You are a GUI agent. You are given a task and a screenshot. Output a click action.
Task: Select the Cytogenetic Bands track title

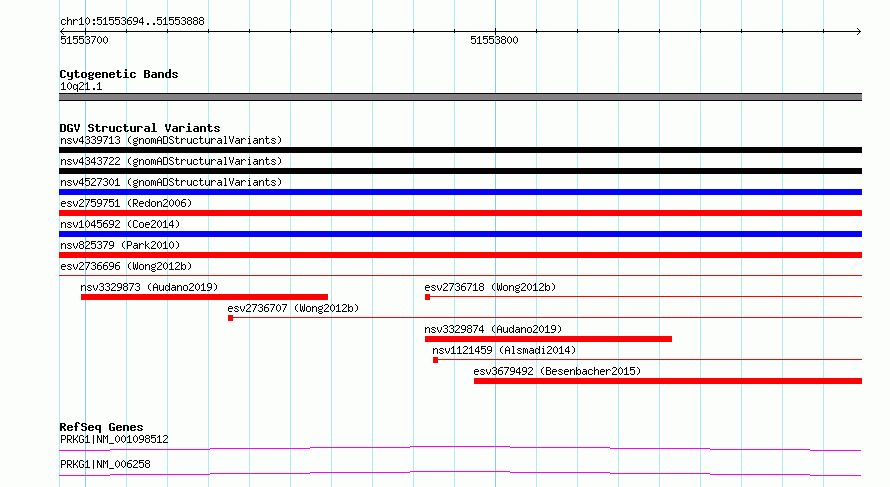[119, 74]
